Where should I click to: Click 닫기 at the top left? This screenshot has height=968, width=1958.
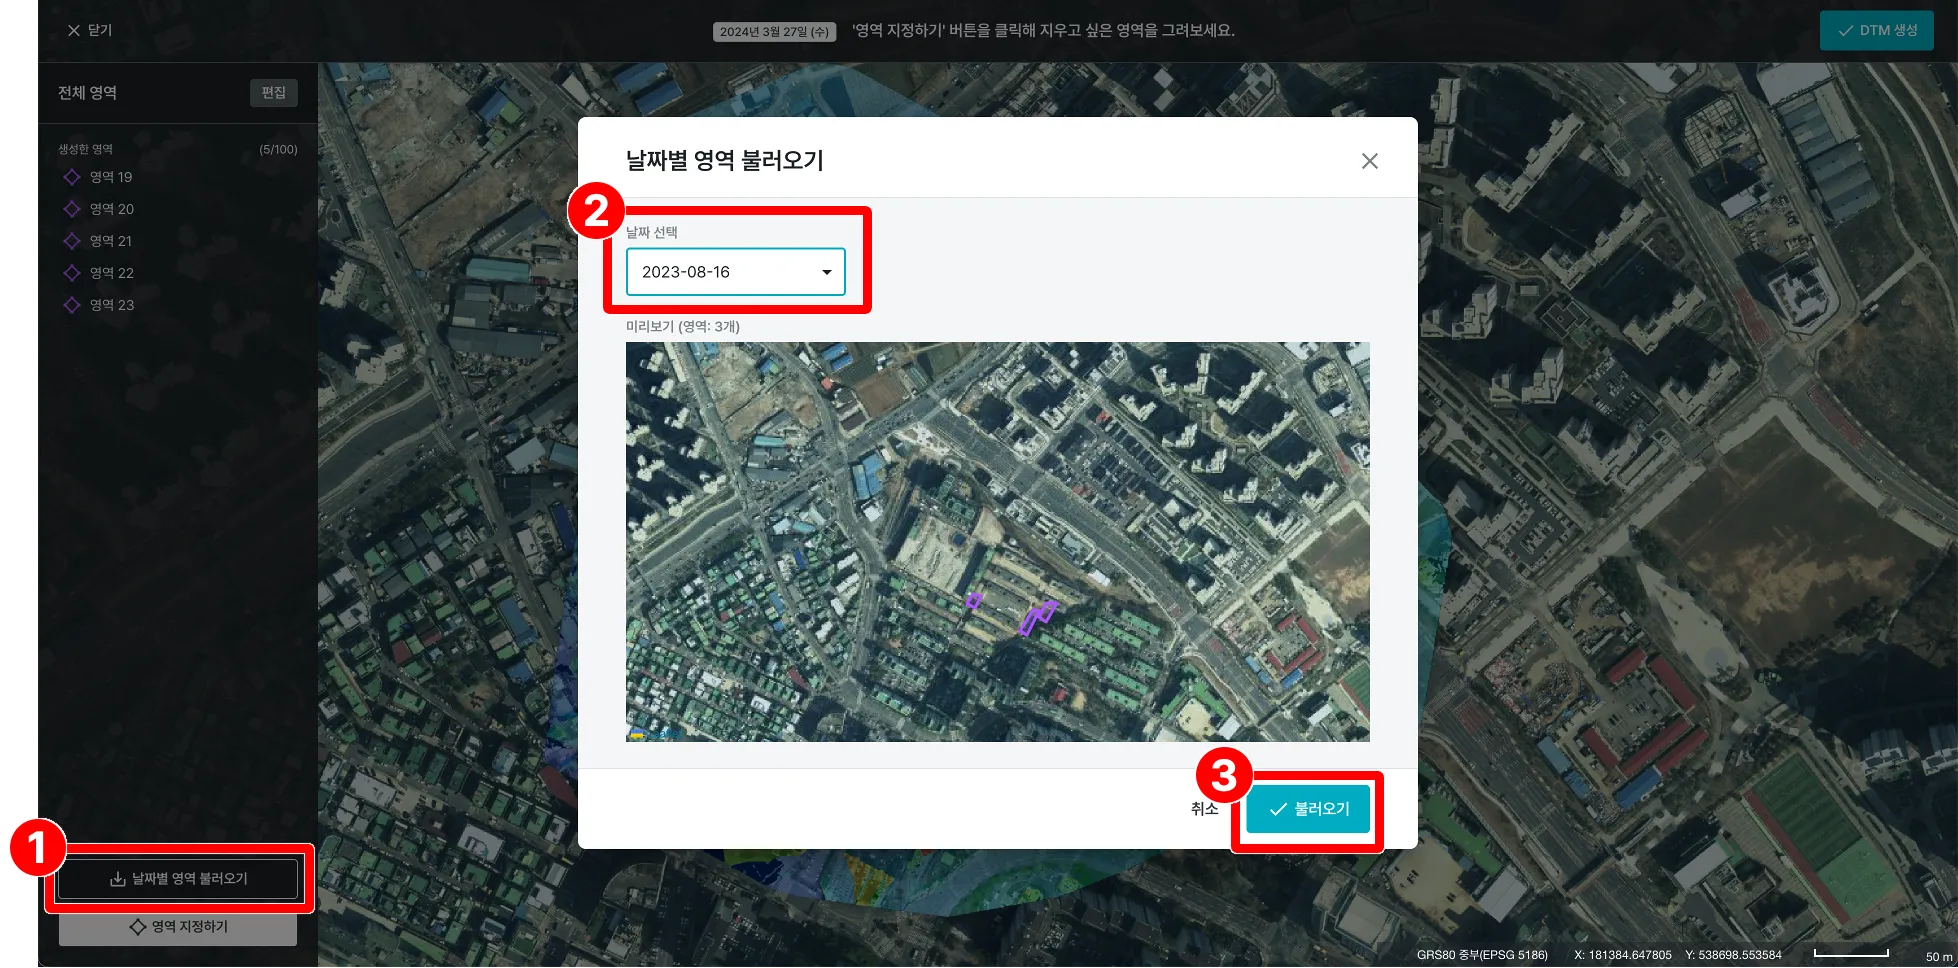89,30
